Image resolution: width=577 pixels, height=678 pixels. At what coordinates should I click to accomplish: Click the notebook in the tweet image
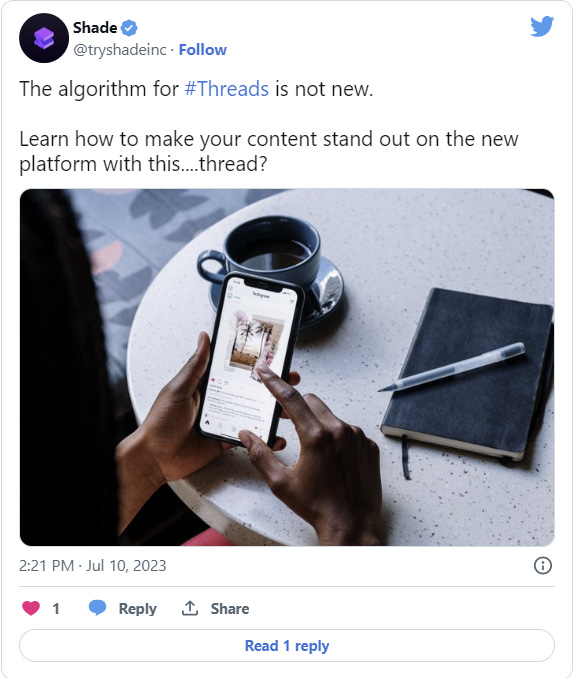[x=467, y=374]
